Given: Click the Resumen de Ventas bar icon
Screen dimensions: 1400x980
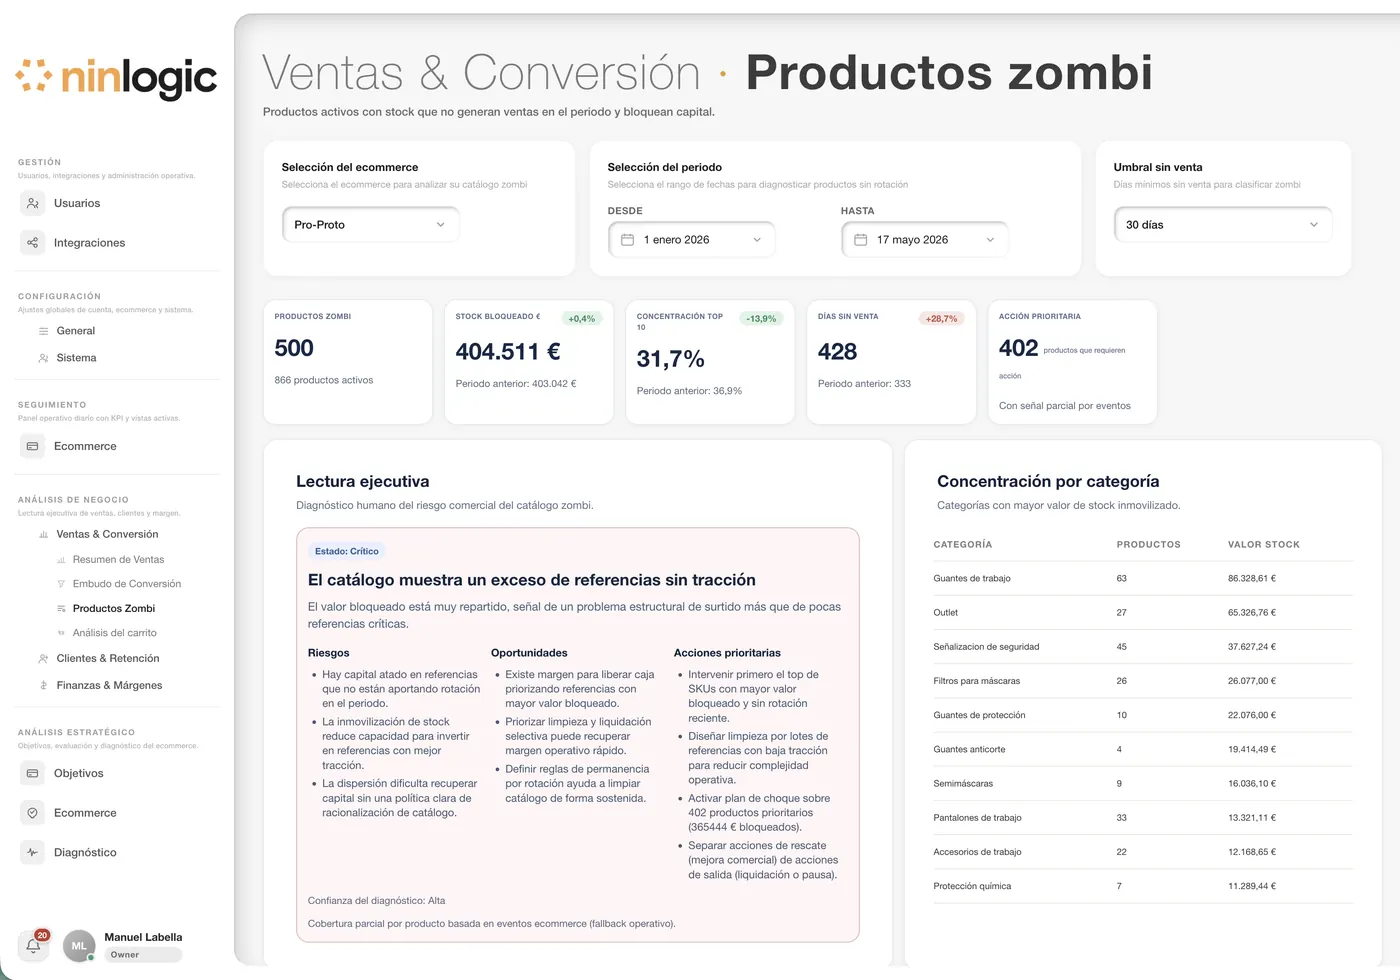Looking at the screenshot, I should point(61,560).
